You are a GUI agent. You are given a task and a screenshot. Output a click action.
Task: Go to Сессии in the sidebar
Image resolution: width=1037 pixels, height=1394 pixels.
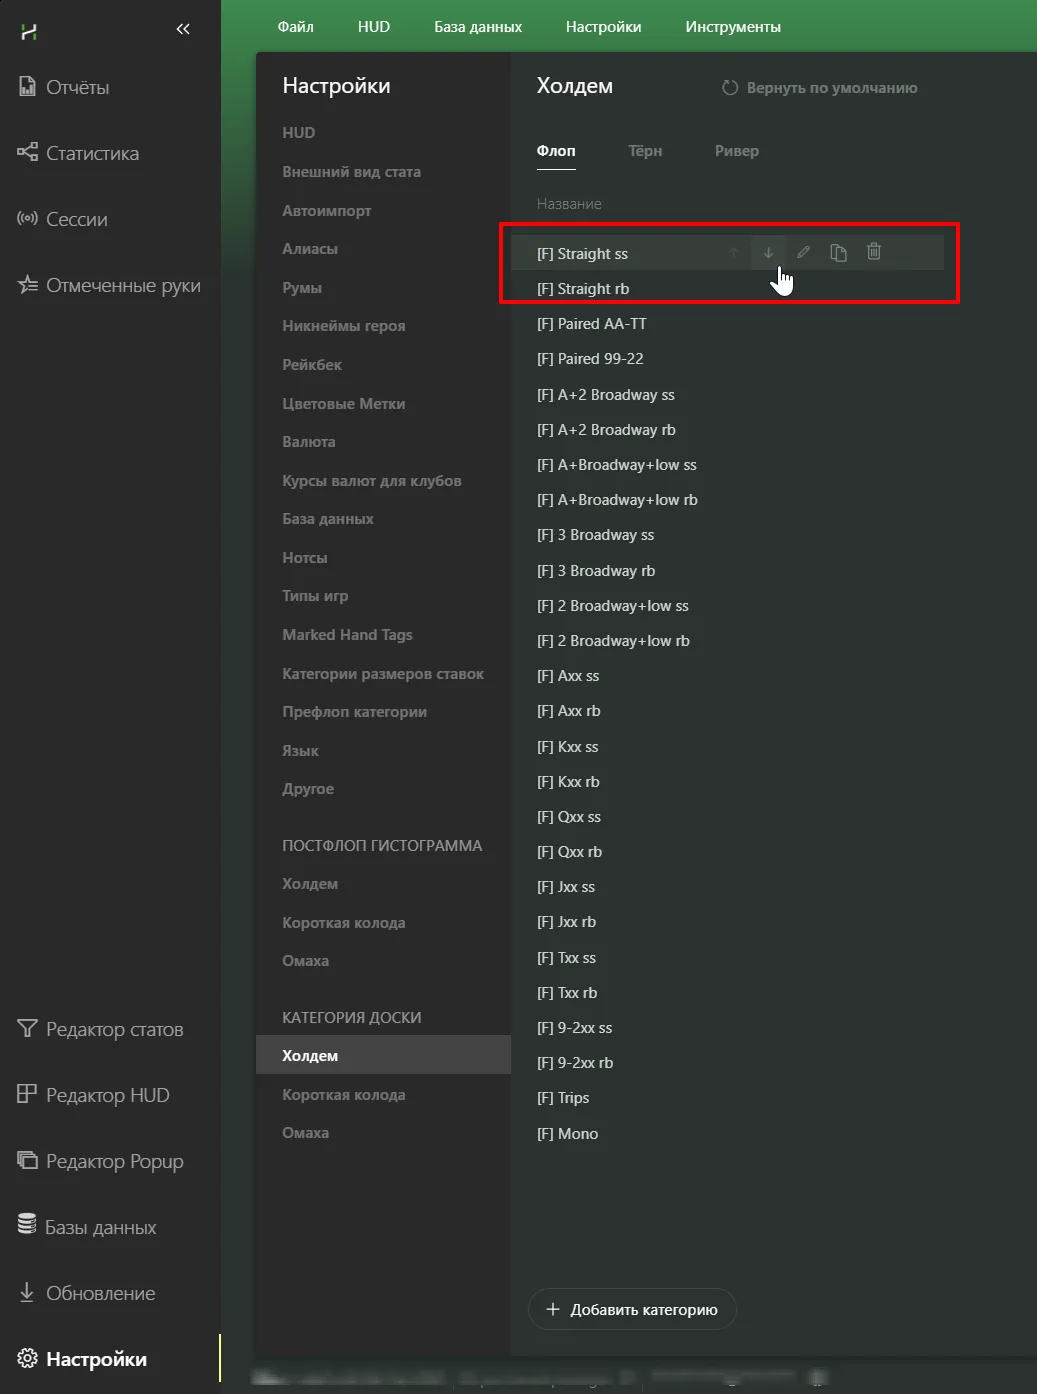(x=76, y=220)
